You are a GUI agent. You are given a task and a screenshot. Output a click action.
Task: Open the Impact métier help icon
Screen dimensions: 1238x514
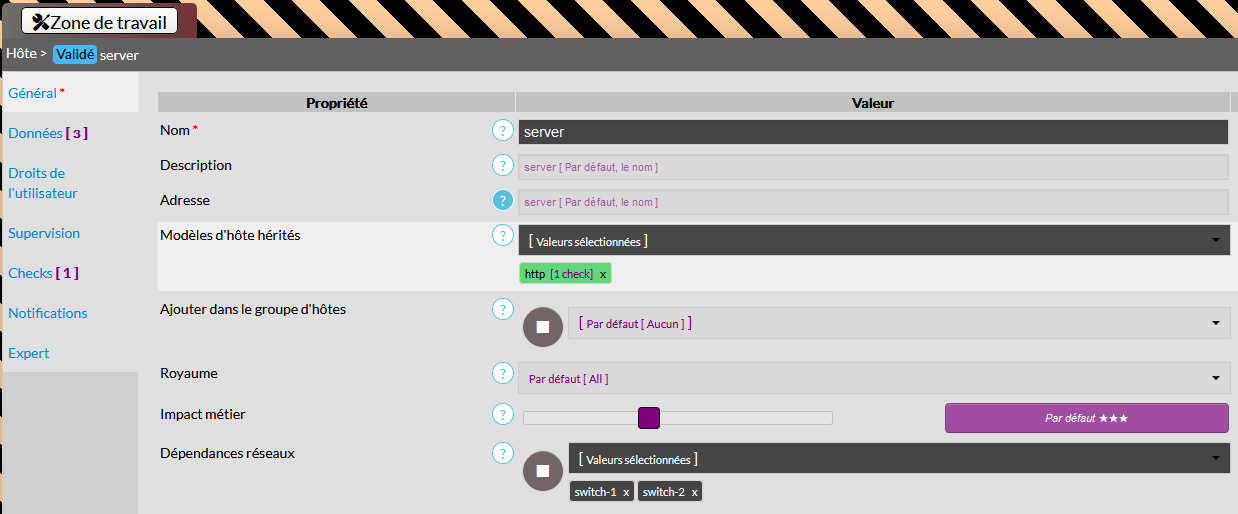point(503,414)
